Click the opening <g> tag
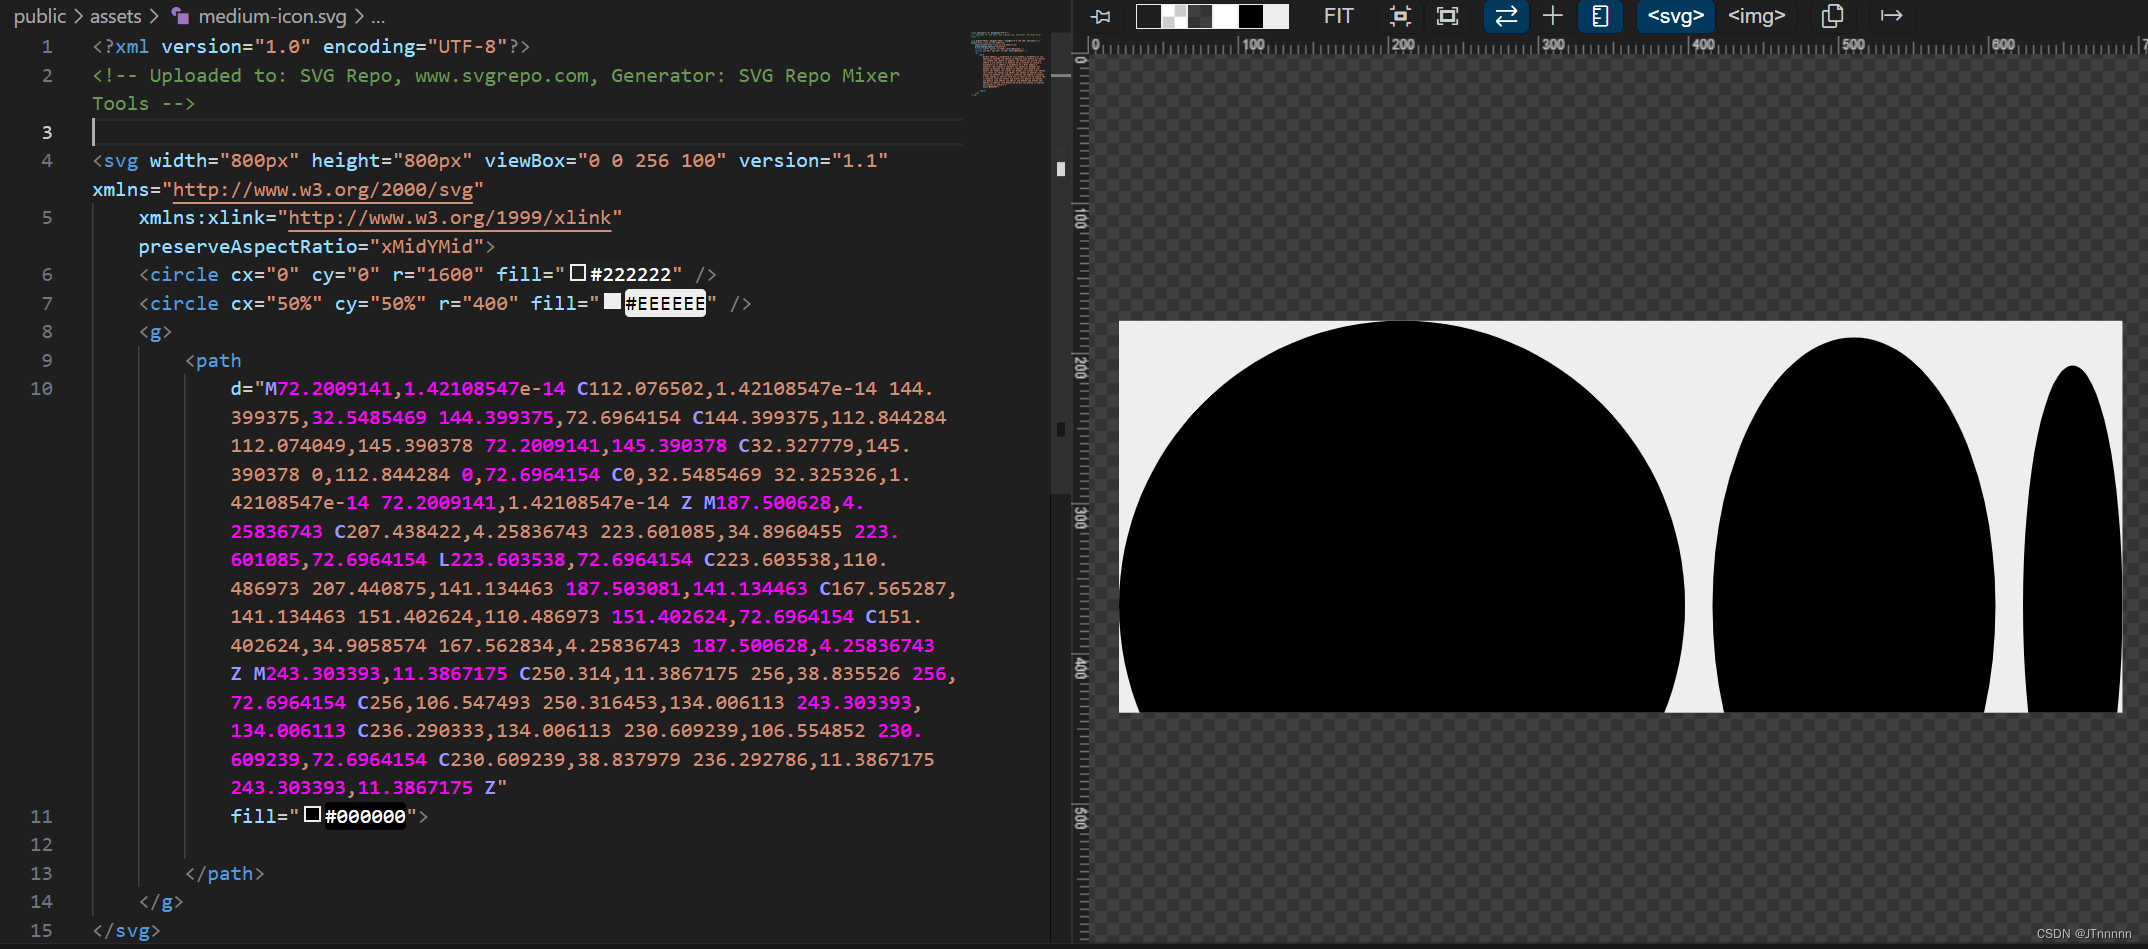This screenshot has width=2148, height=949. tap(155, 331)
